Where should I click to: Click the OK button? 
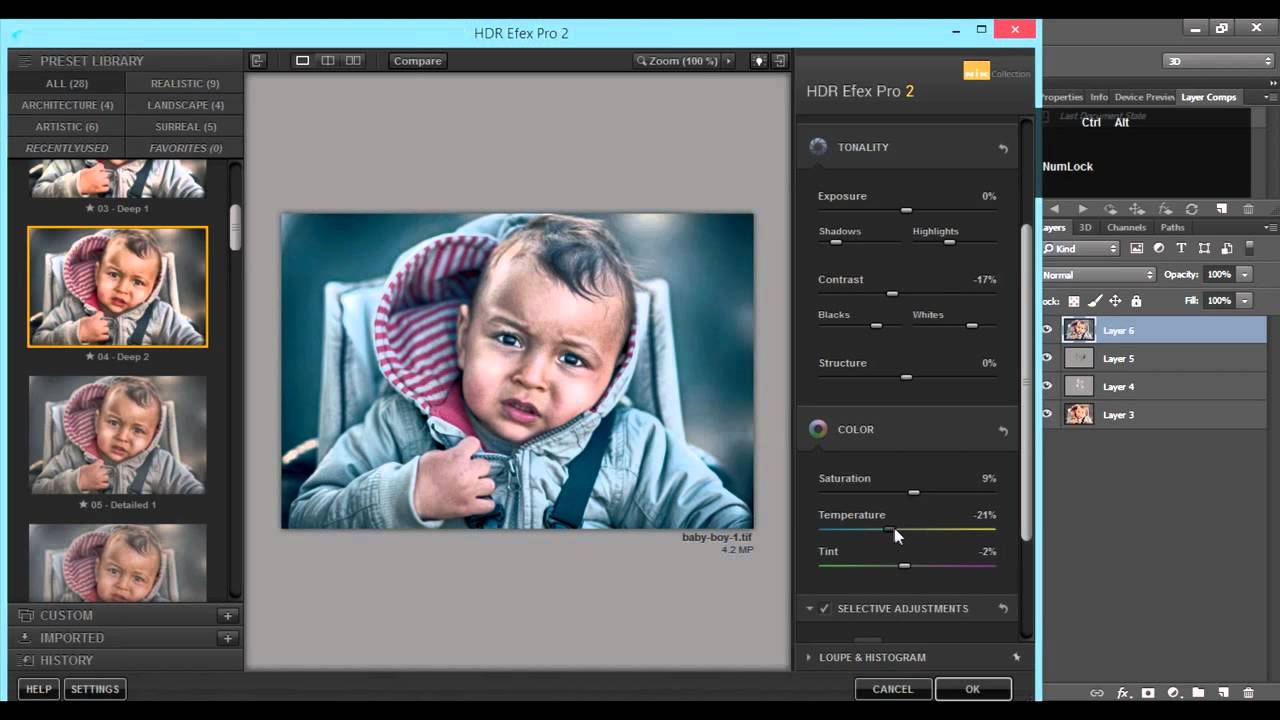pyautogui.click(x=973, y=689)
